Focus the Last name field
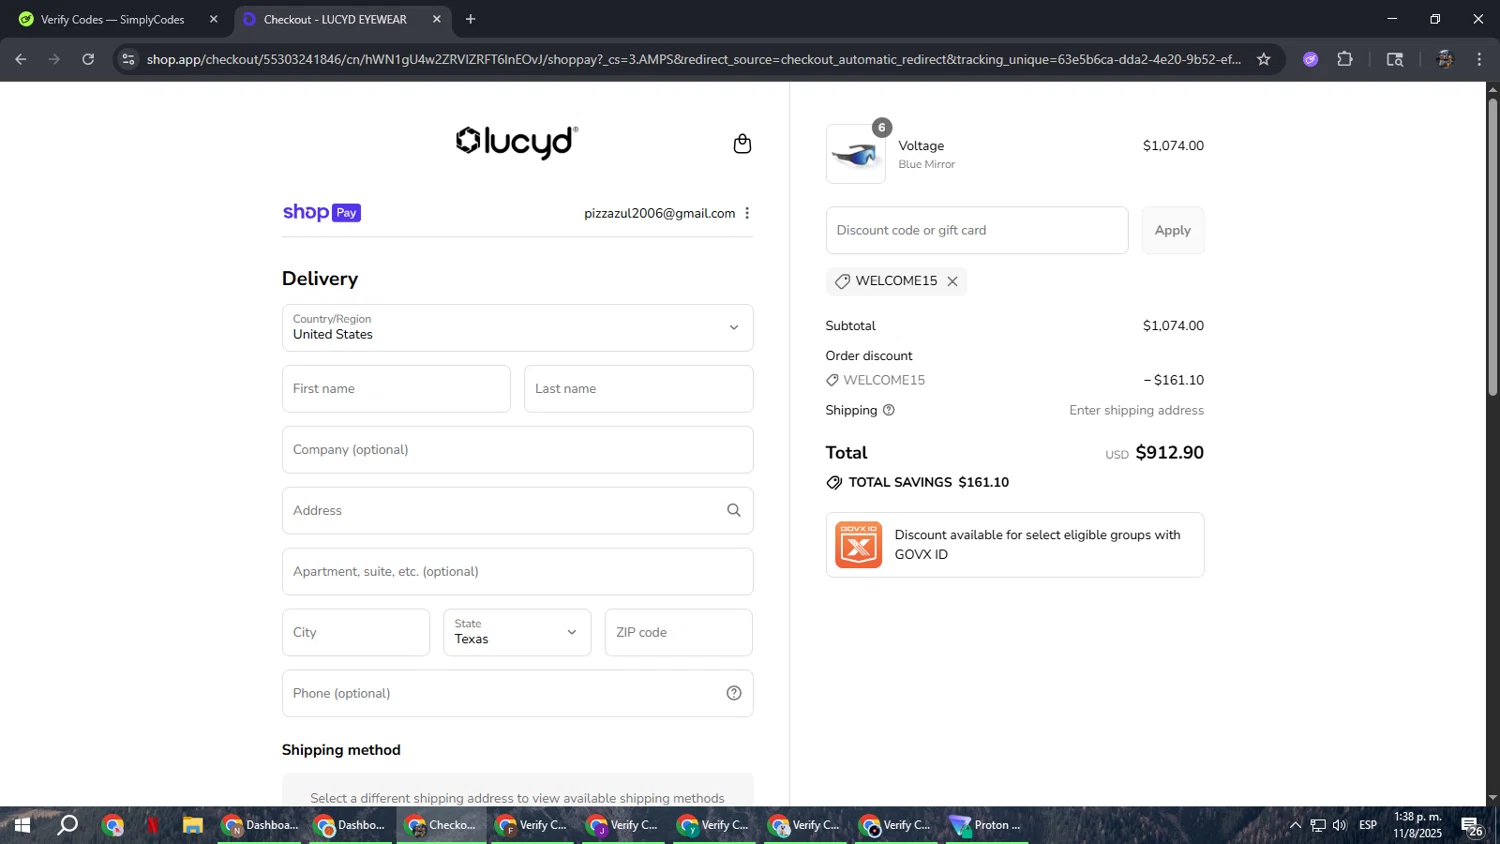Viewport: 1500px width, 844px height. pos(638,389)
